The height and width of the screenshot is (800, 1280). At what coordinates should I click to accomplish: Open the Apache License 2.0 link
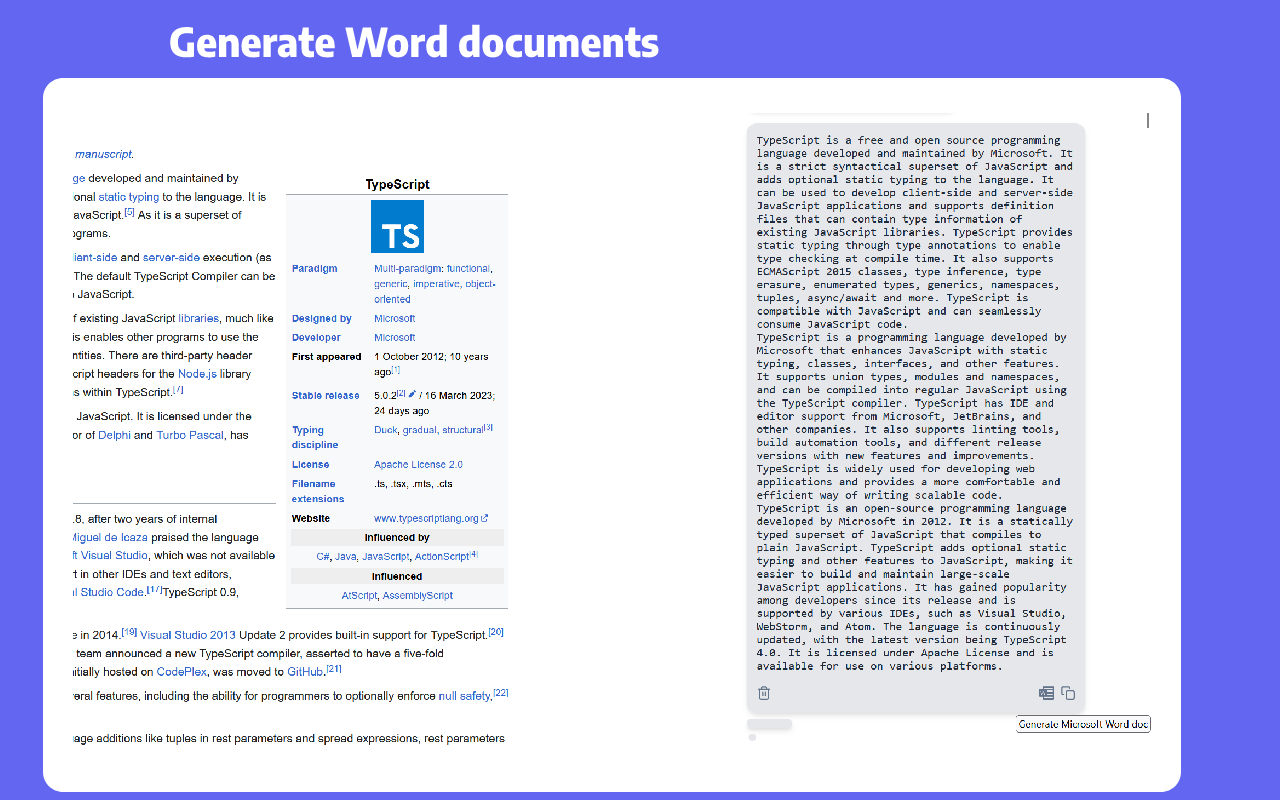tap(418, 464)
